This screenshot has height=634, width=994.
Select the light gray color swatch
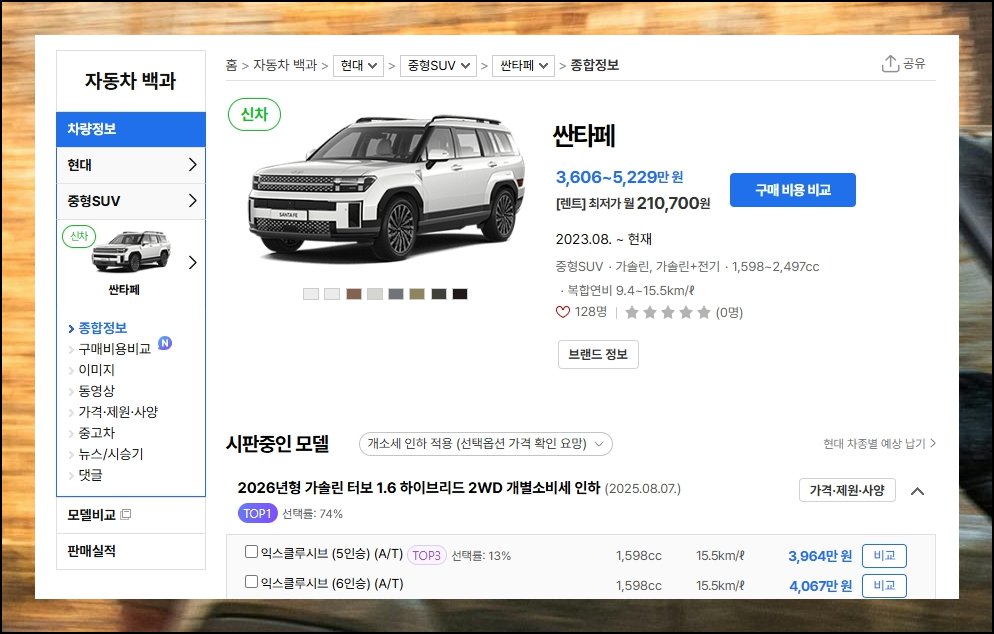click(x=375, y=294)
